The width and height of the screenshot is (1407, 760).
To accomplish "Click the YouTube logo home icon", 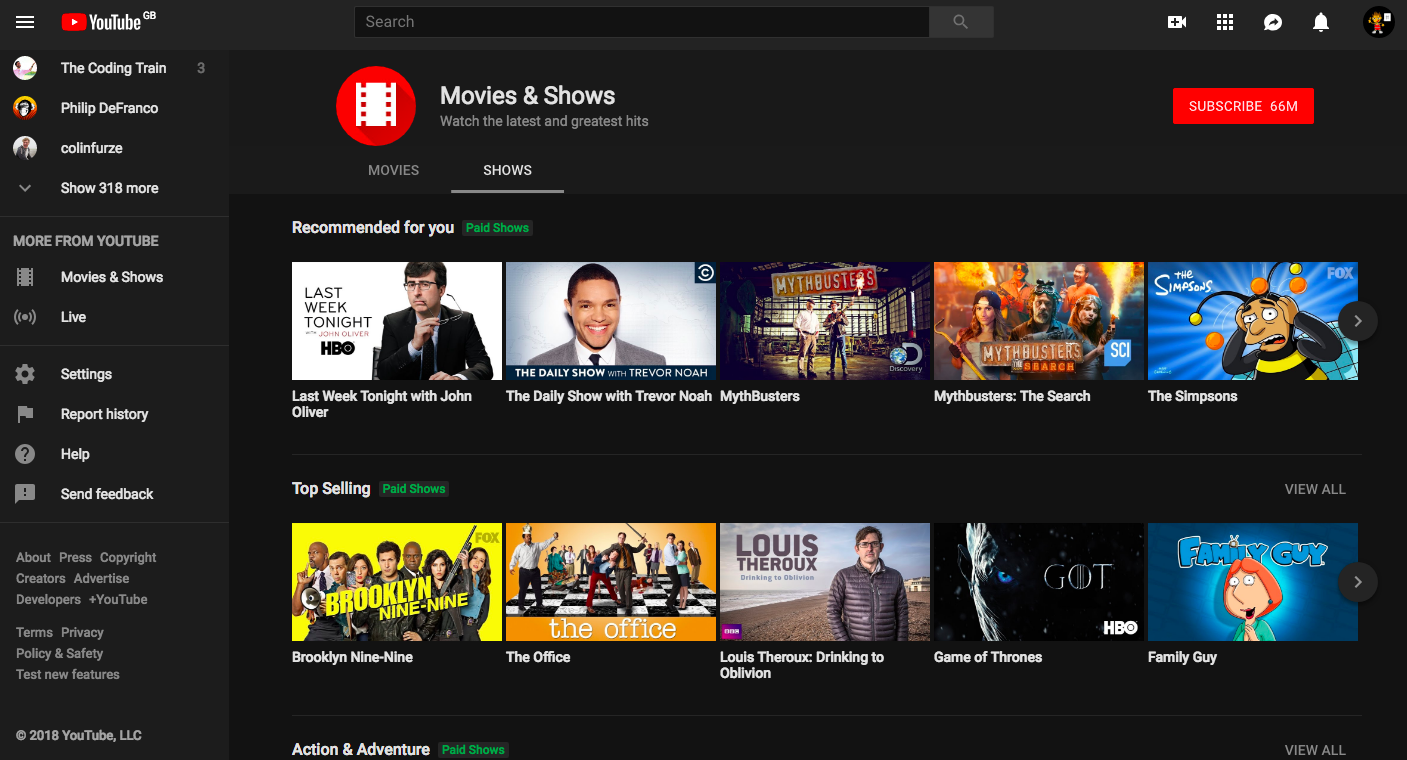I will (x=102, y=22).
